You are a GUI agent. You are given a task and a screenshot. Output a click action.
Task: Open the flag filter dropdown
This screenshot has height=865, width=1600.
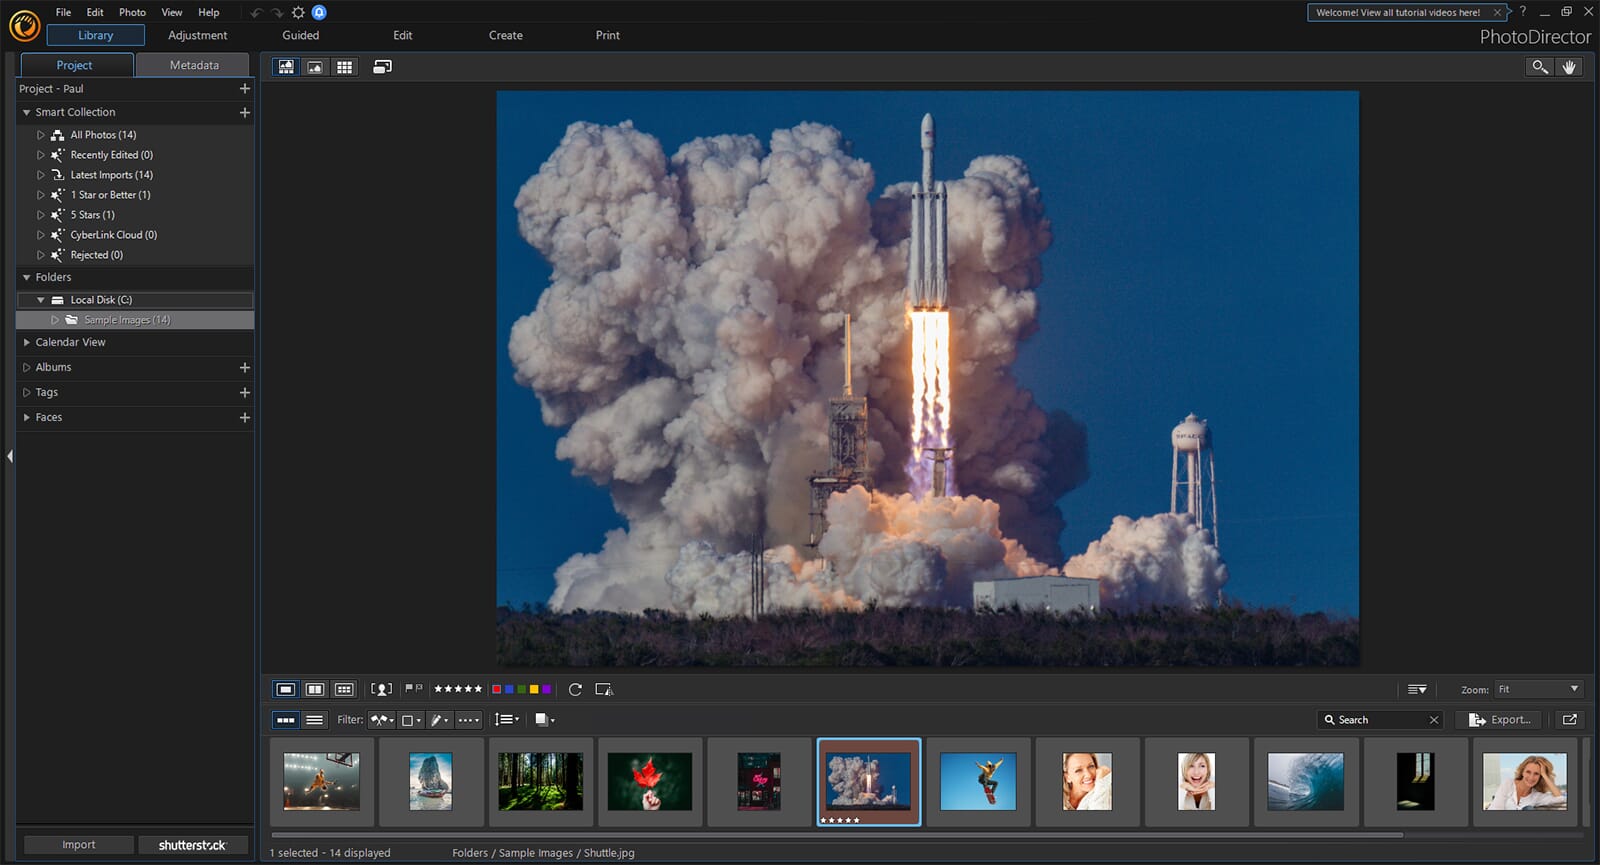(x=382, y=720)
